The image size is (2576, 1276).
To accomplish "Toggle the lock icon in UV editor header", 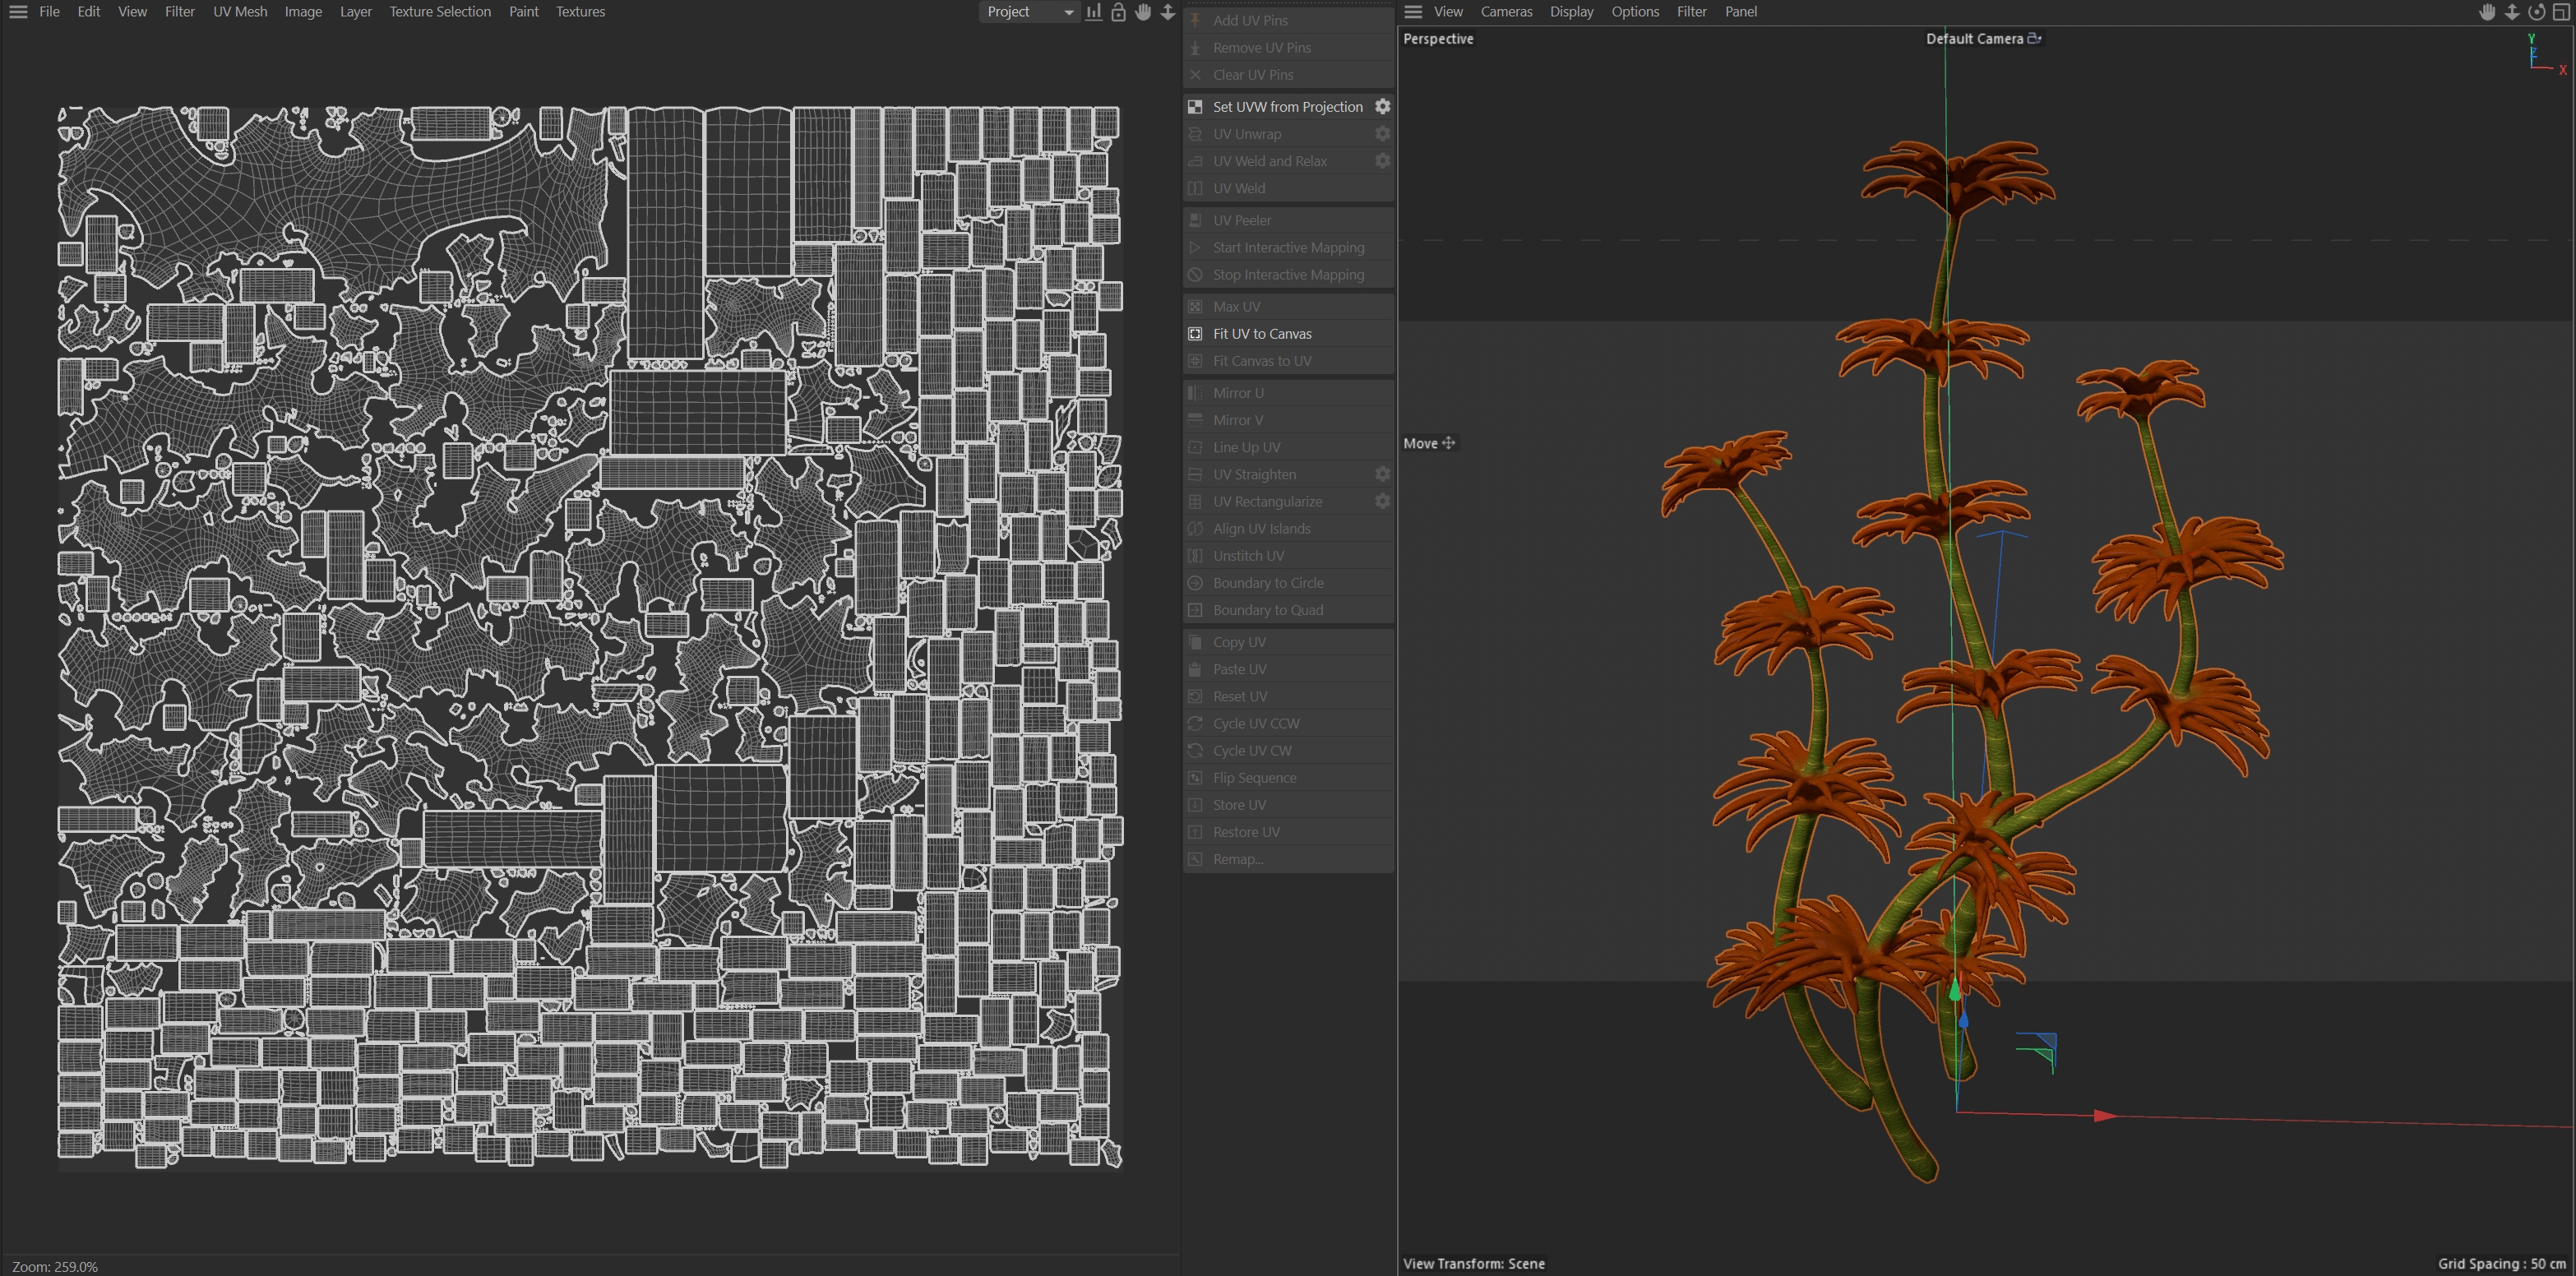I will pyautogui.click(x=1118, y=12).
